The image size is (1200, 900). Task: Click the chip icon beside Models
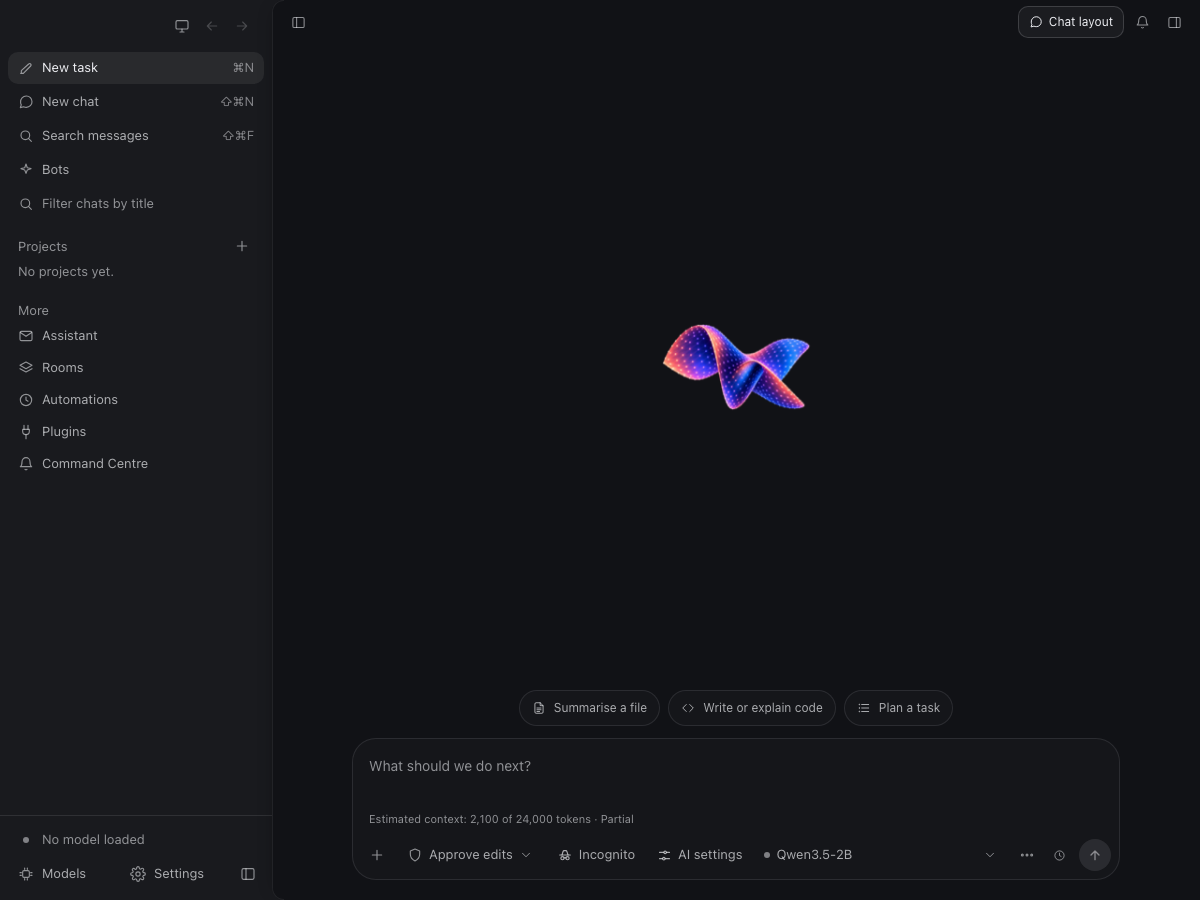click(x=26, y=874)
